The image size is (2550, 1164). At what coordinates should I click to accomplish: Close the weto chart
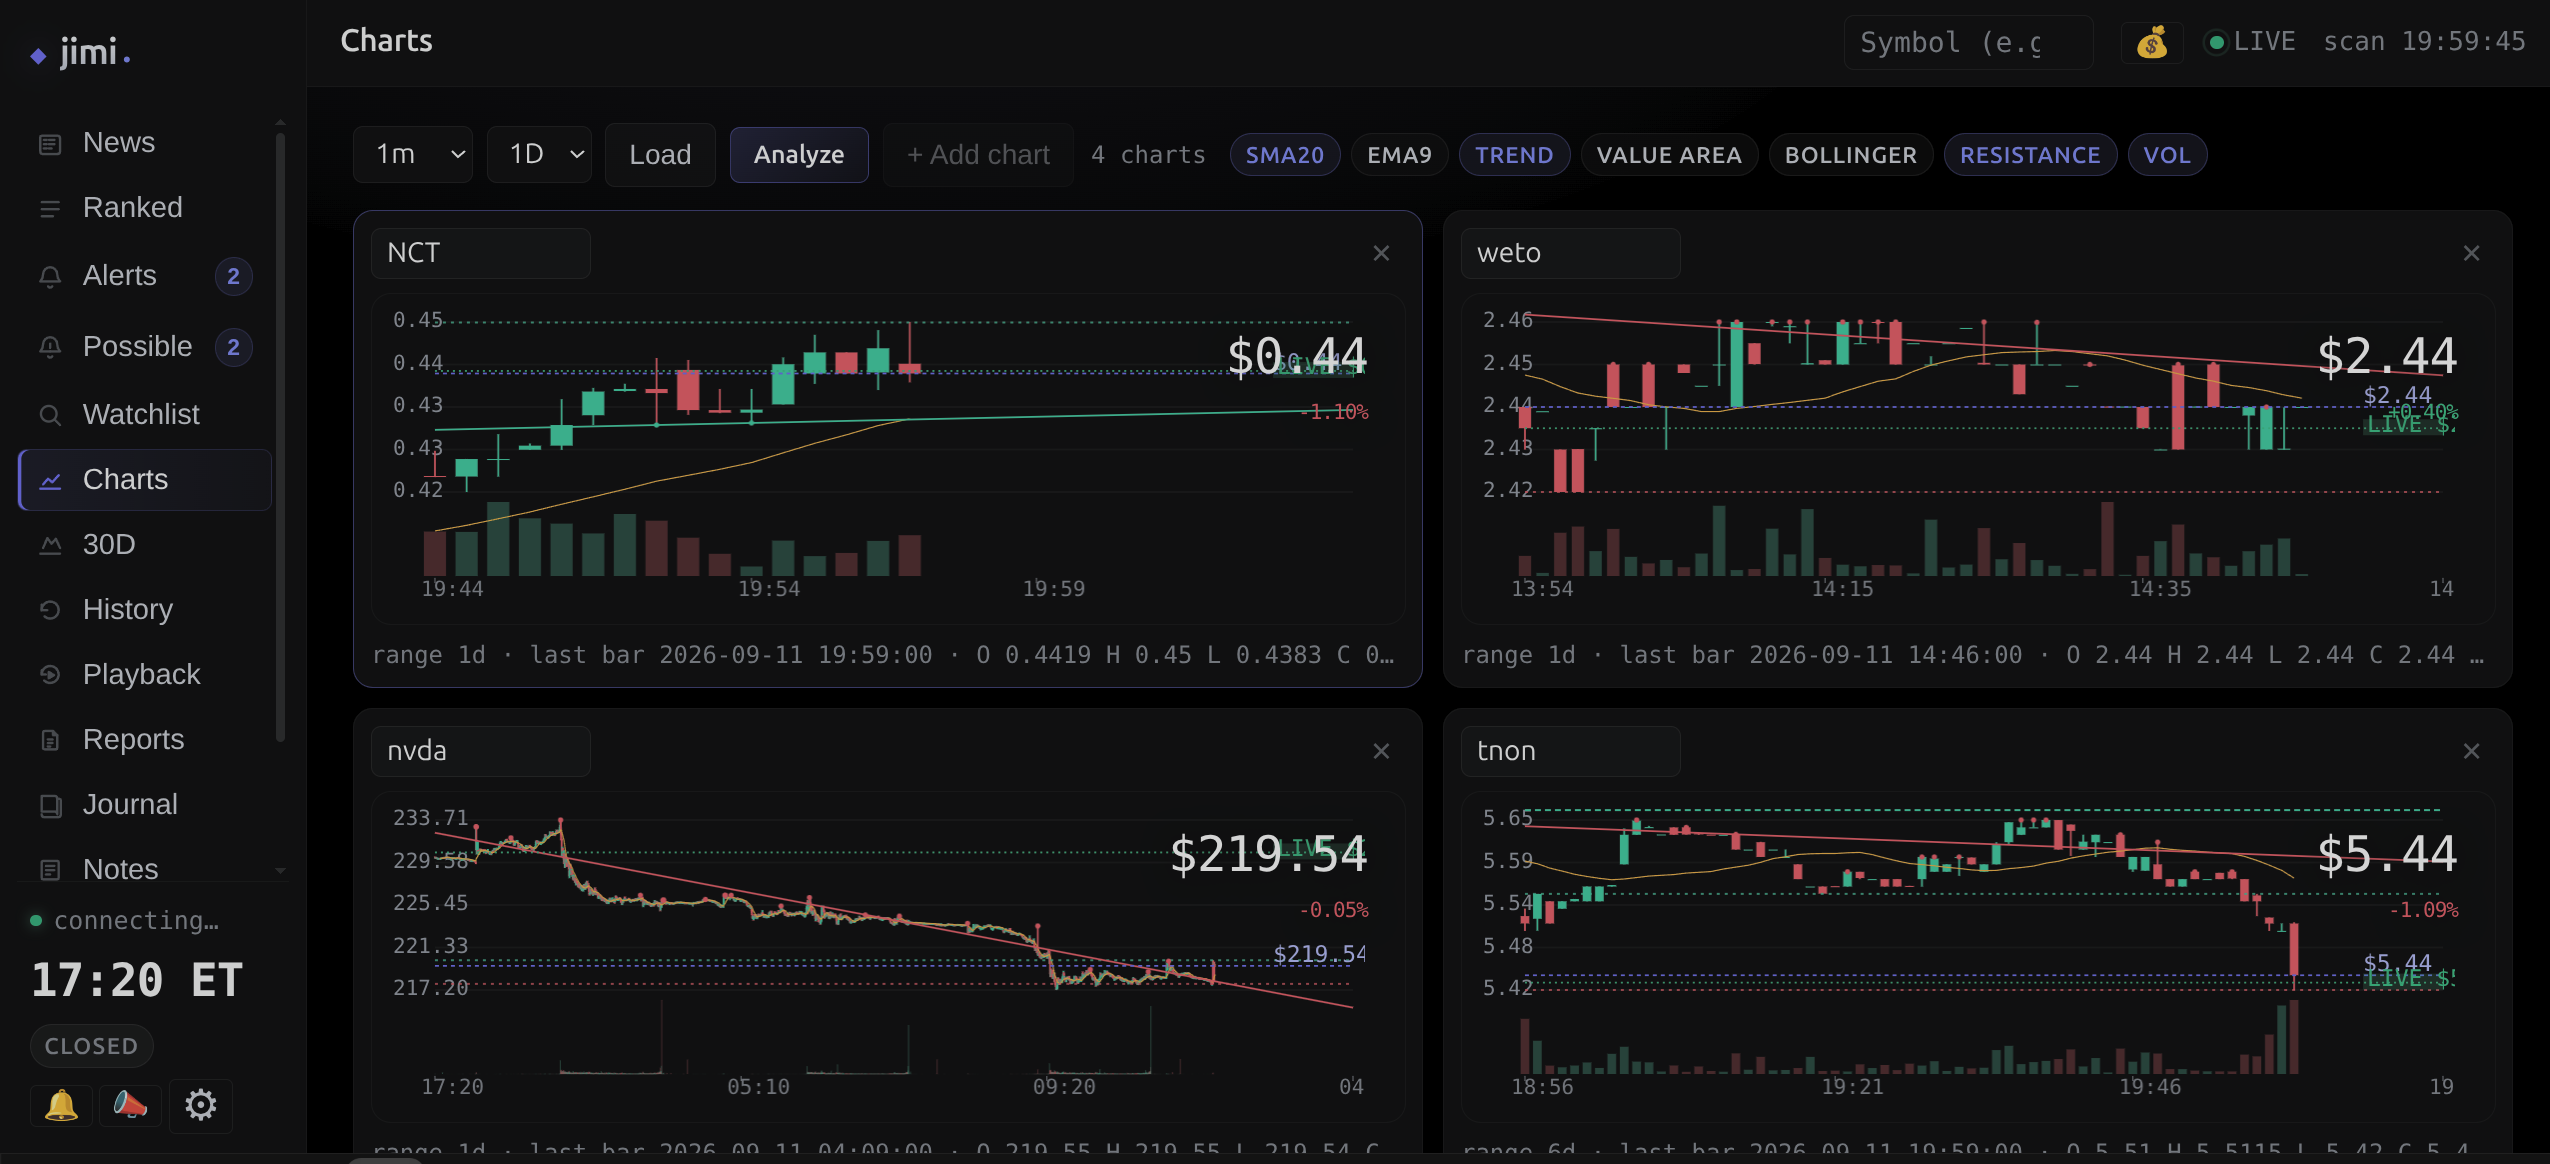[2471, 253]
